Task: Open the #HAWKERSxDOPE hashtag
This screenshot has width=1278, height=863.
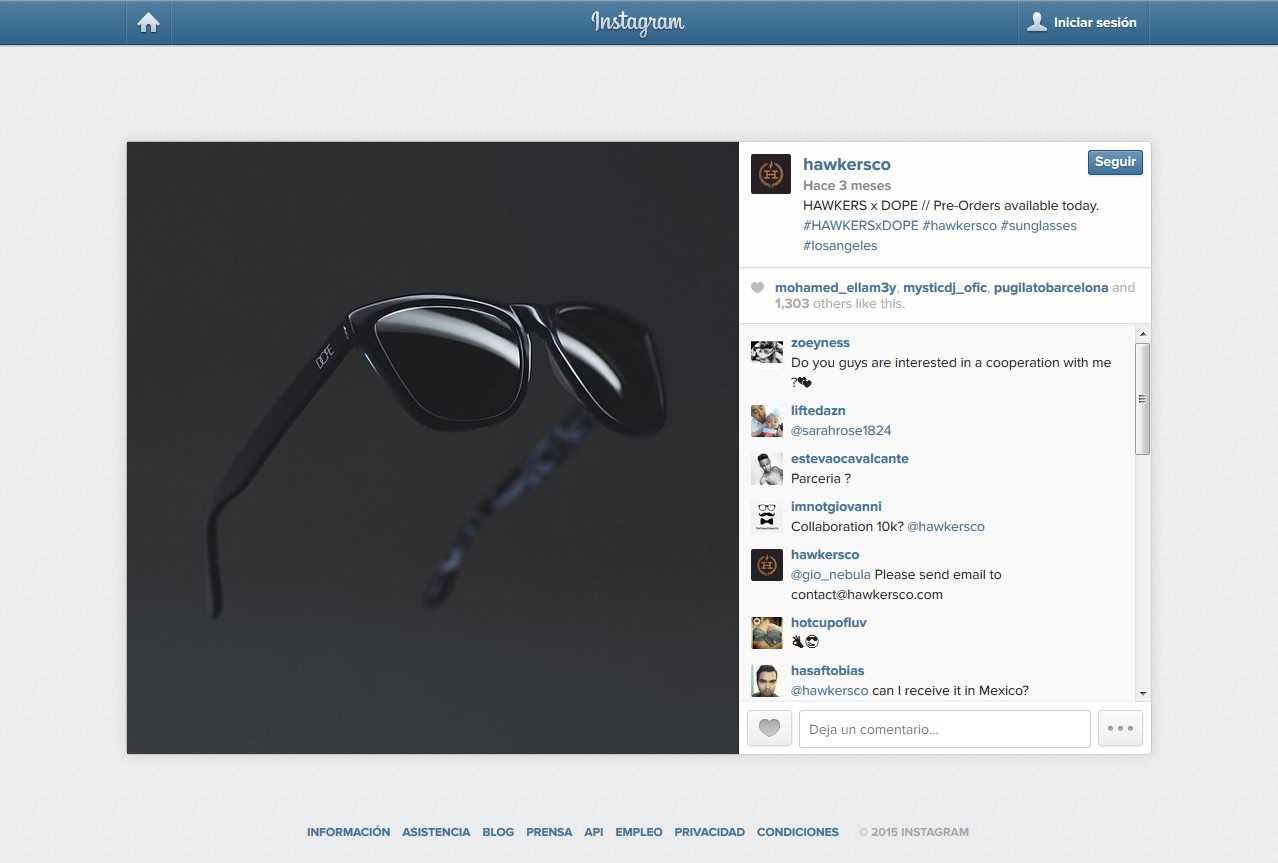Action: pos(860,226)
